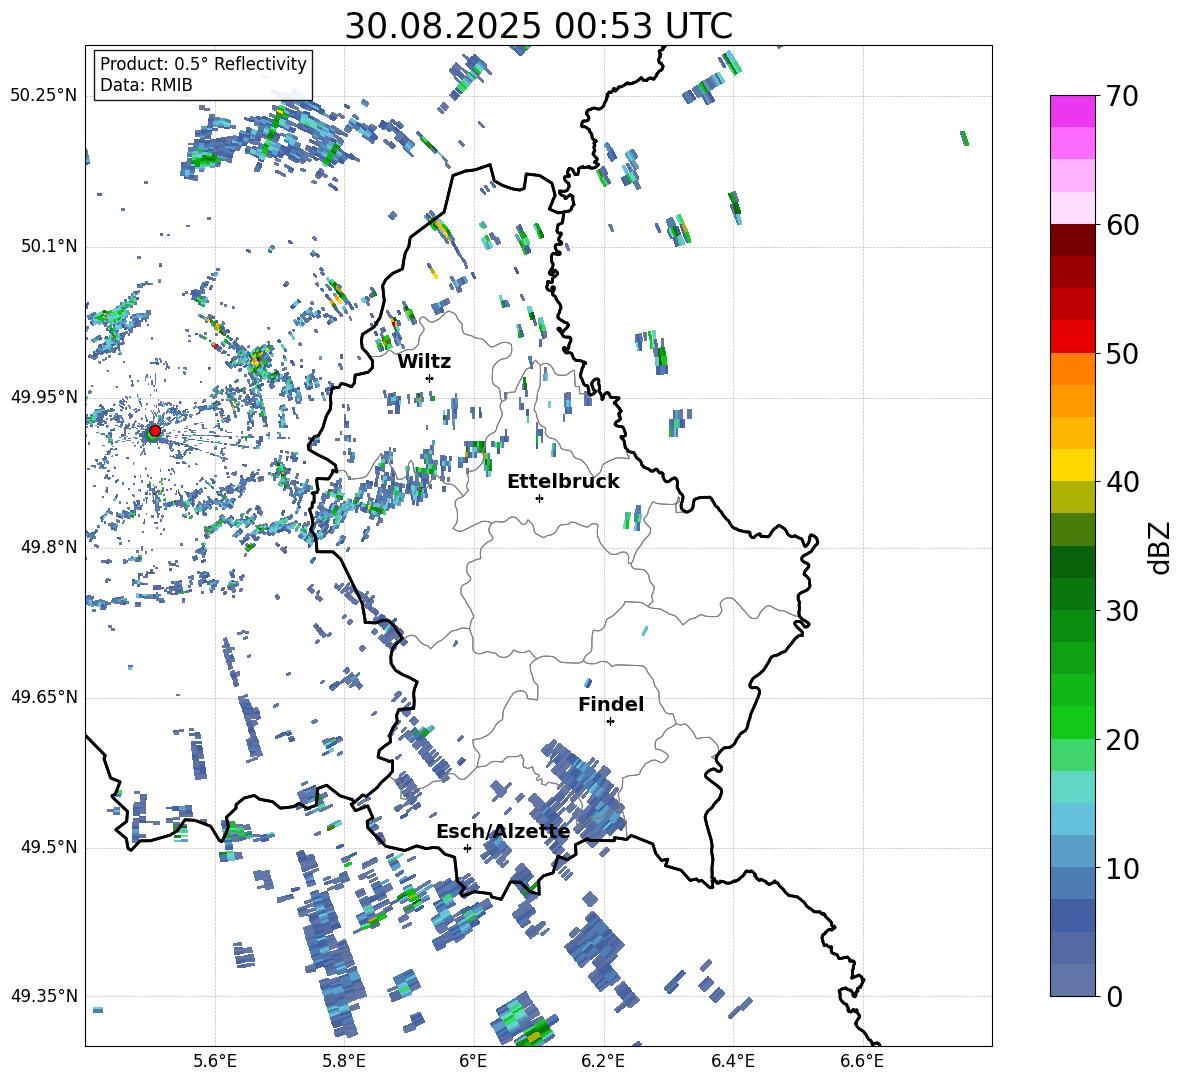Pick the orange colorbar segment just below 50

tap(1072, 369)
